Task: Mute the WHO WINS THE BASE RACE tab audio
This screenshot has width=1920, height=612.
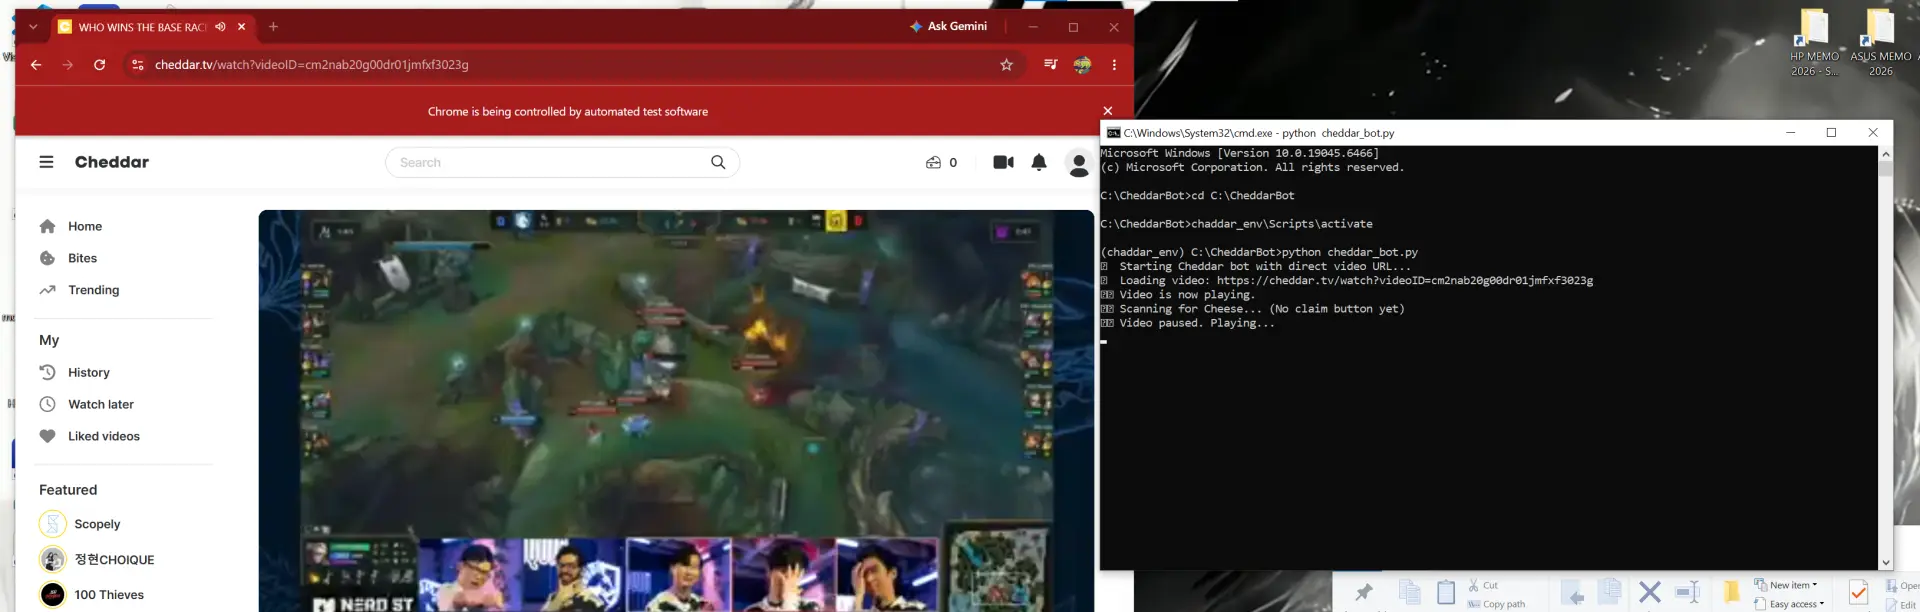Action: click(220, 27)
